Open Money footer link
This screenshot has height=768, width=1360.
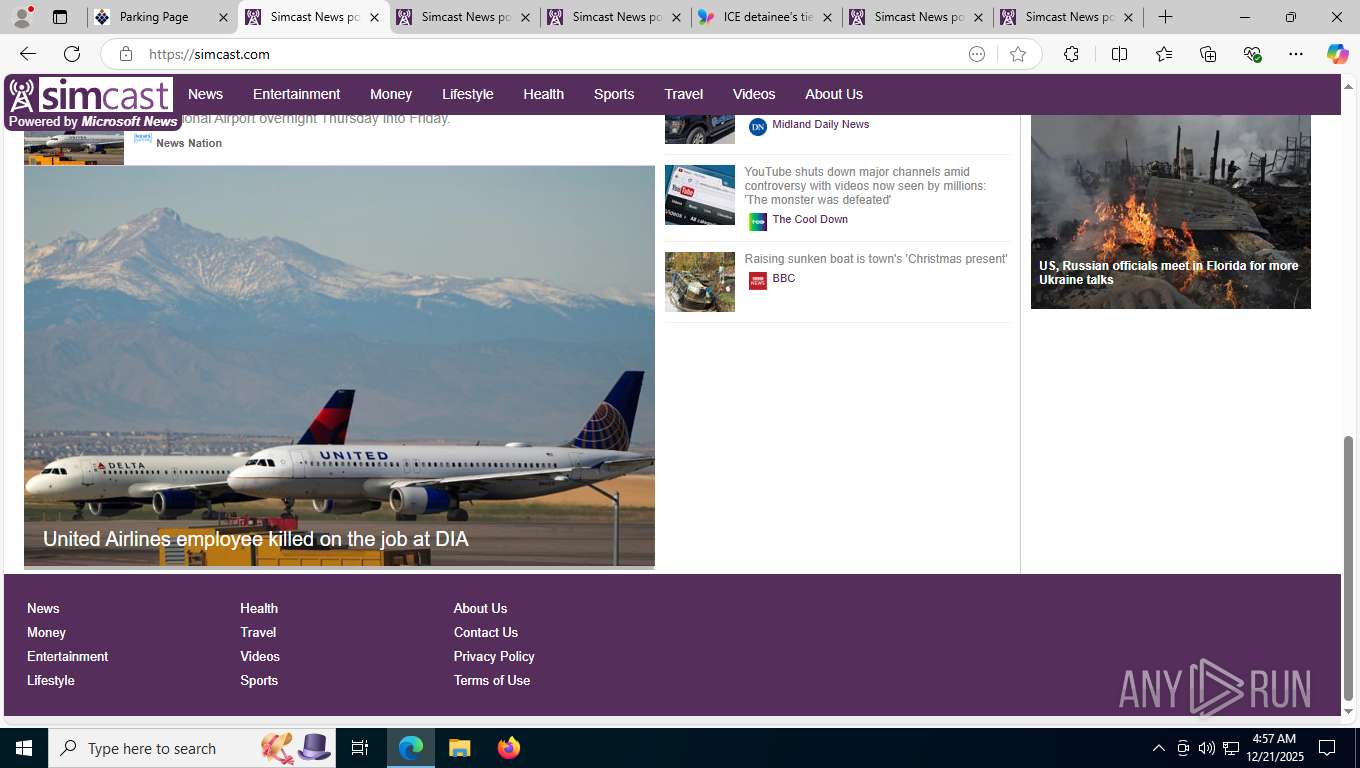46,632
